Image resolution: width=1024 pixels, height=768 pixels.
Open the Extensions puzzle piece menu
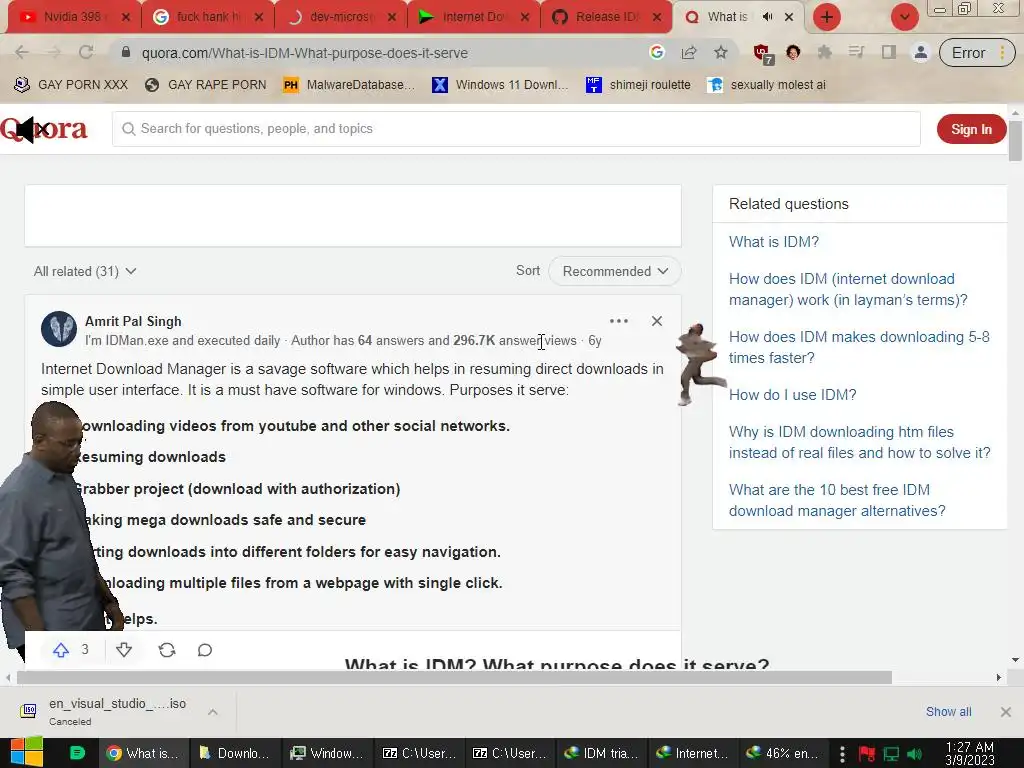(x=825, y=52)
